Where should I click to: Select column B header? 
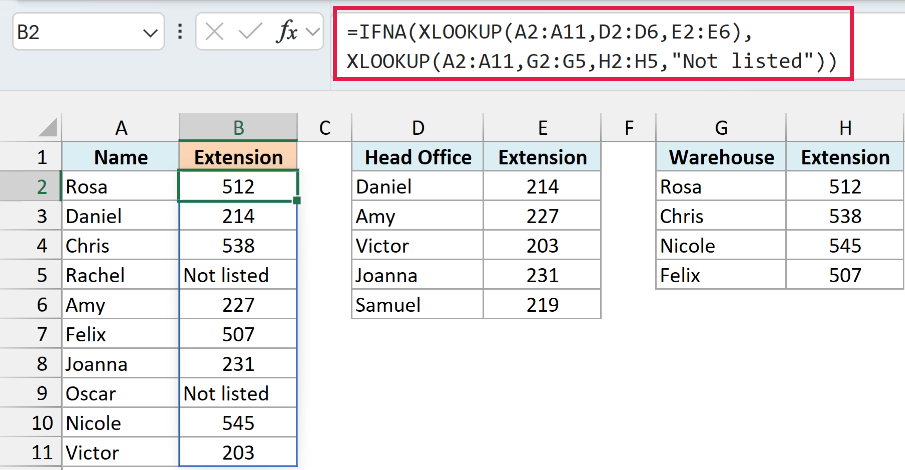[x=238, y=128]
